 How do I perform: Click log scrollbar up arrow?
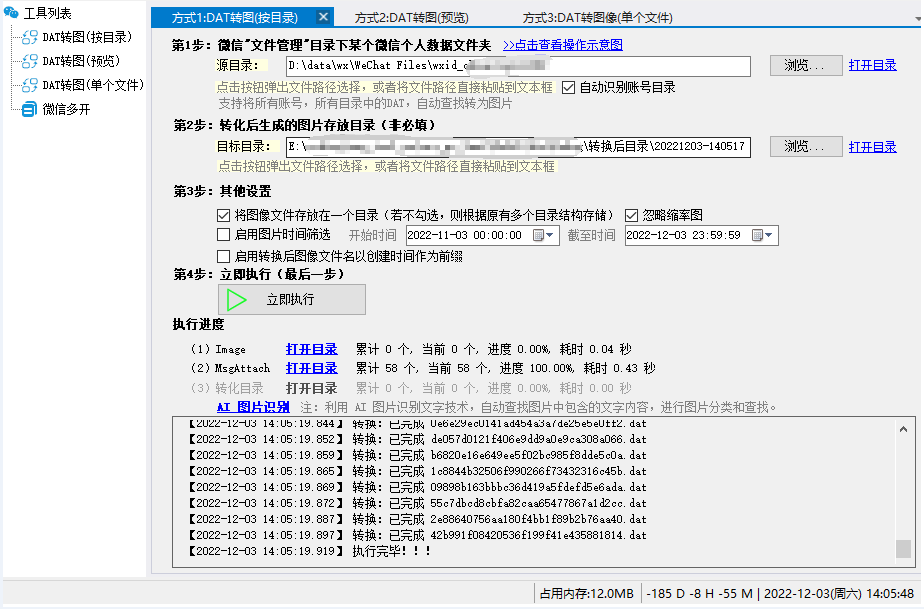[x=903, y=429]
